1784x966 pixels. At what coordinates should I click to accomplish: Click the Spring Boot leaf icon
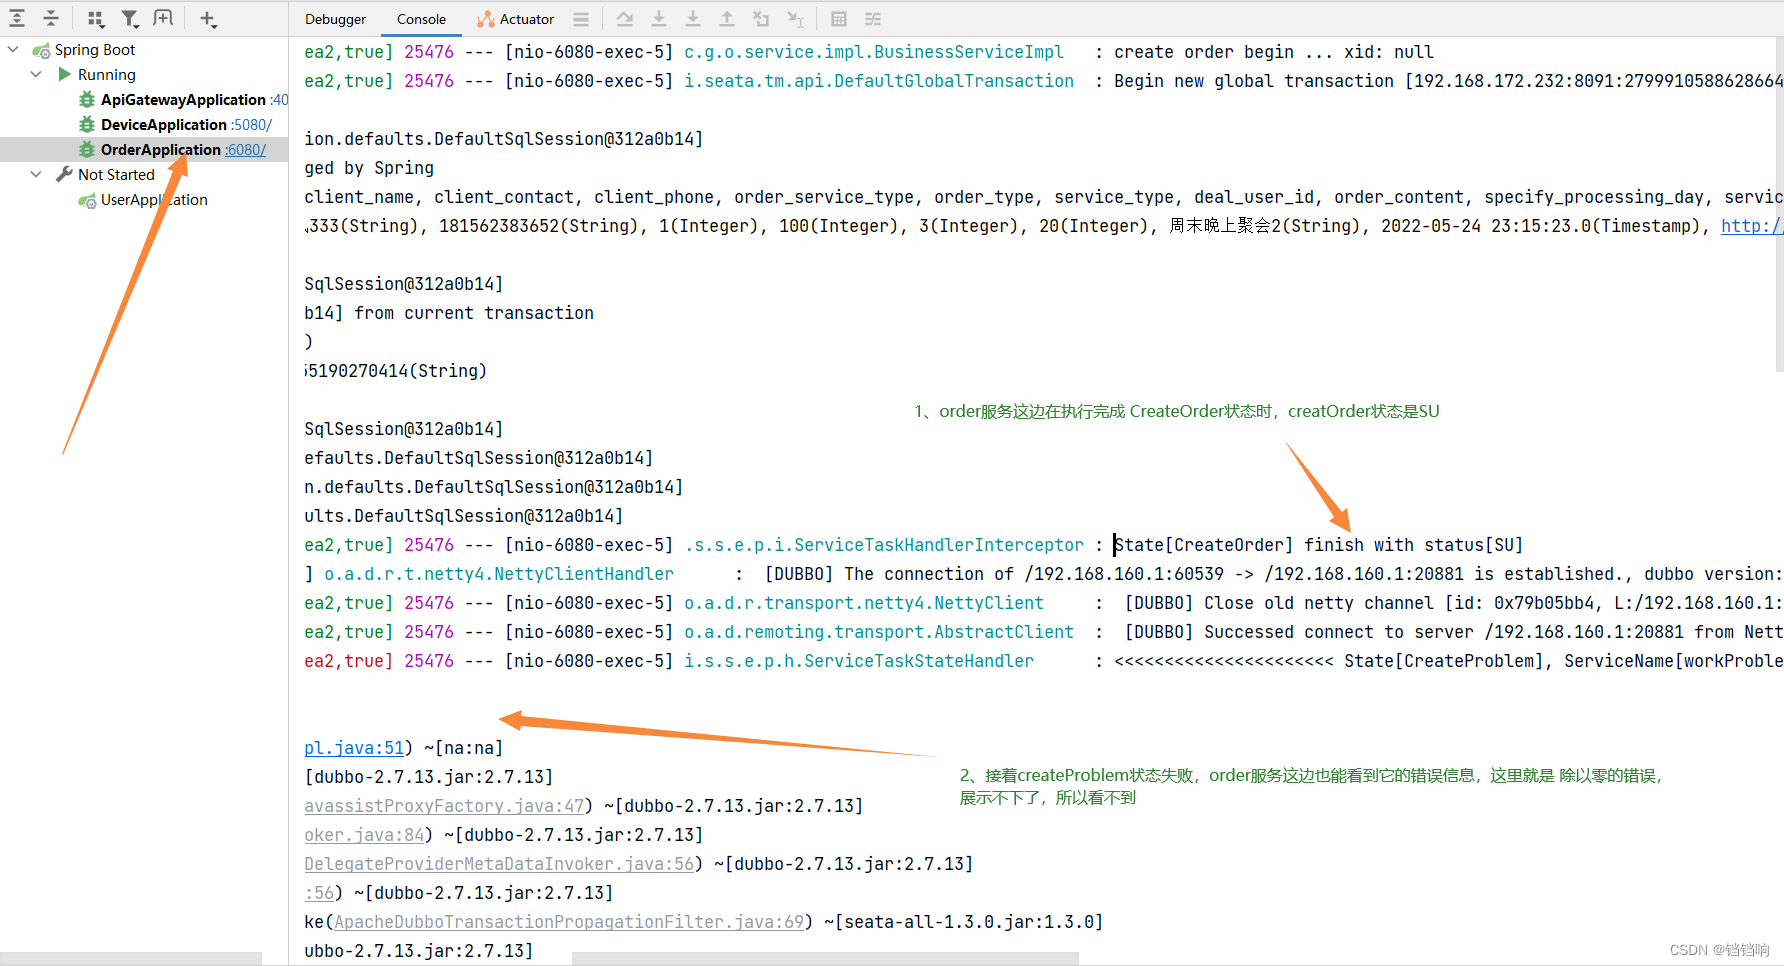(x=41, y=50)
